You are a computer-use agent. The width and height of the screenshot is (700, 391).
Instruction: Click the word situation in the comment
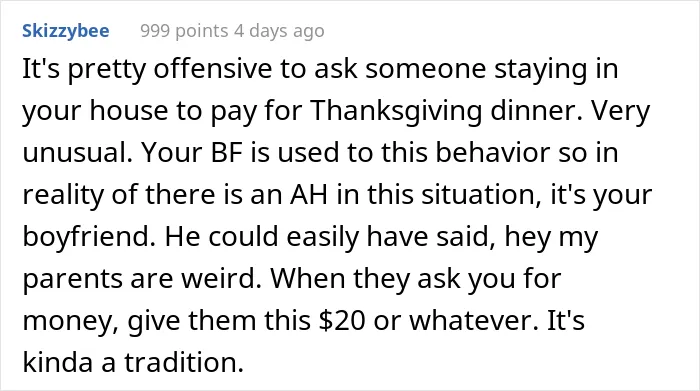[x=479, y=195]
